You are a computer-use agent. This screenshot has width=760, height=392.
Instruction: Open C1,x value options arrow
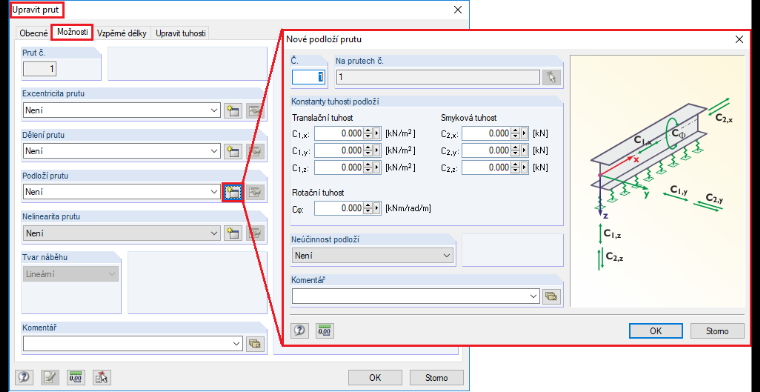tap(377, 134)
